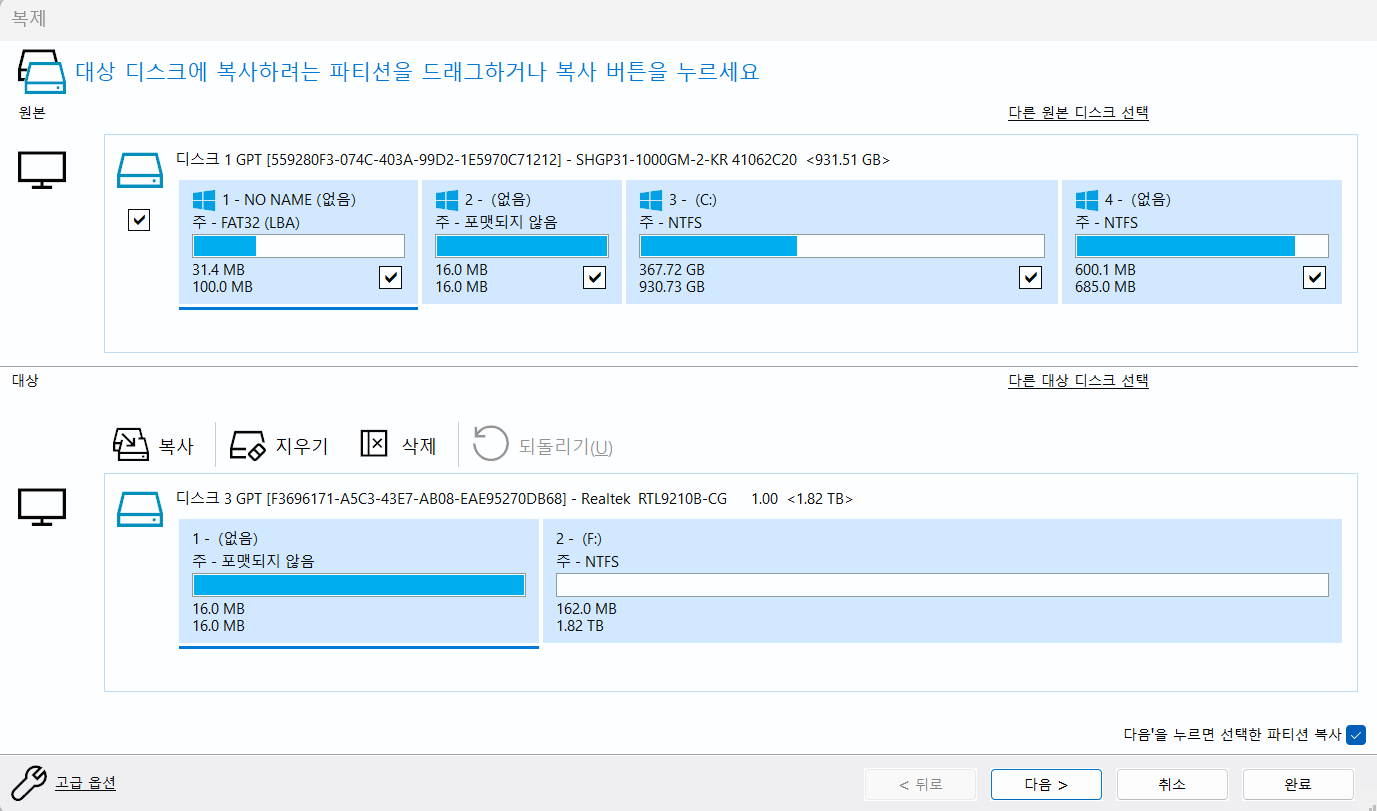
Task: Click the Disk 3 GPT Realtek description text
Action: [514, 498]
